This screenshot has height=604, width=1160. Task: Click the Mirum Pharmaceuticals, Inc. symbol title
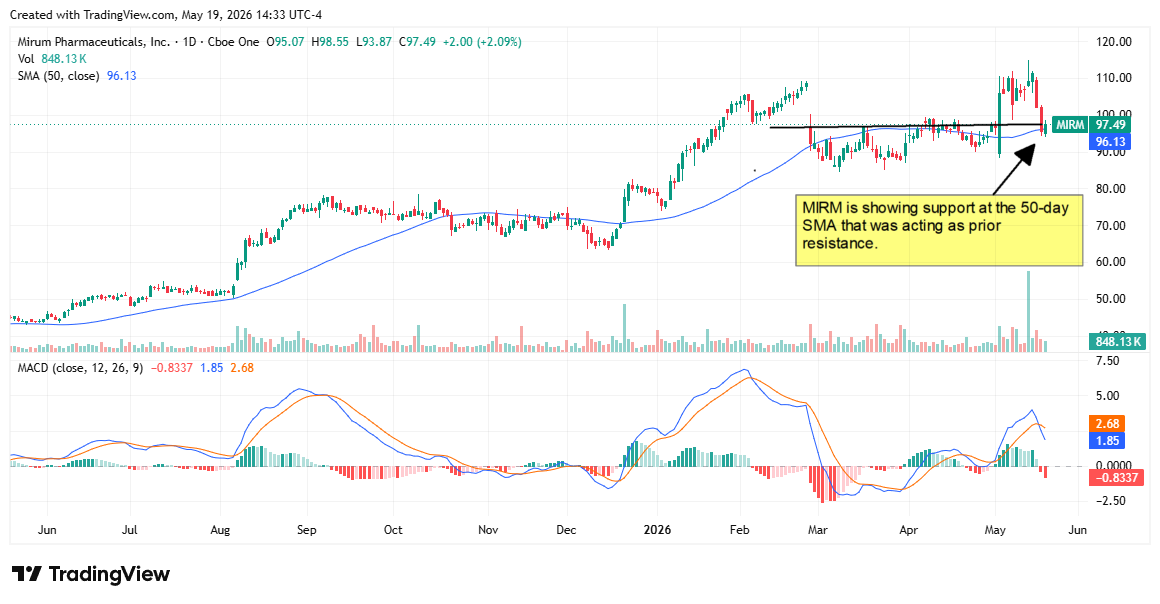94,42
